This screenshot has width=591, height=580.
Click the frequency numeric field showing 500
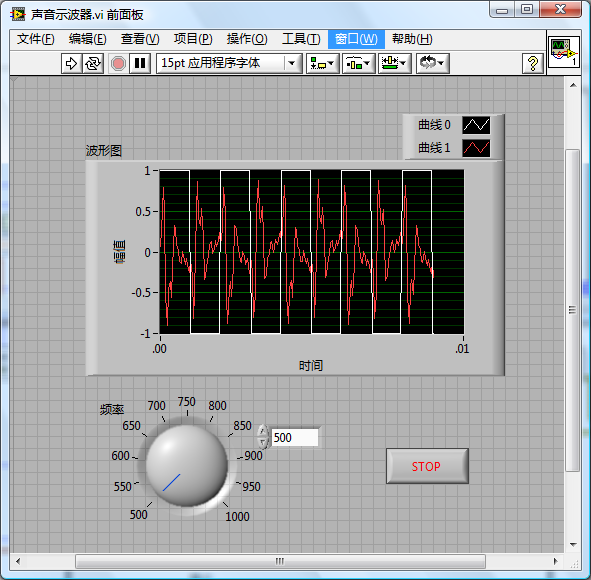pyautogui.click(x=294, y=438)
